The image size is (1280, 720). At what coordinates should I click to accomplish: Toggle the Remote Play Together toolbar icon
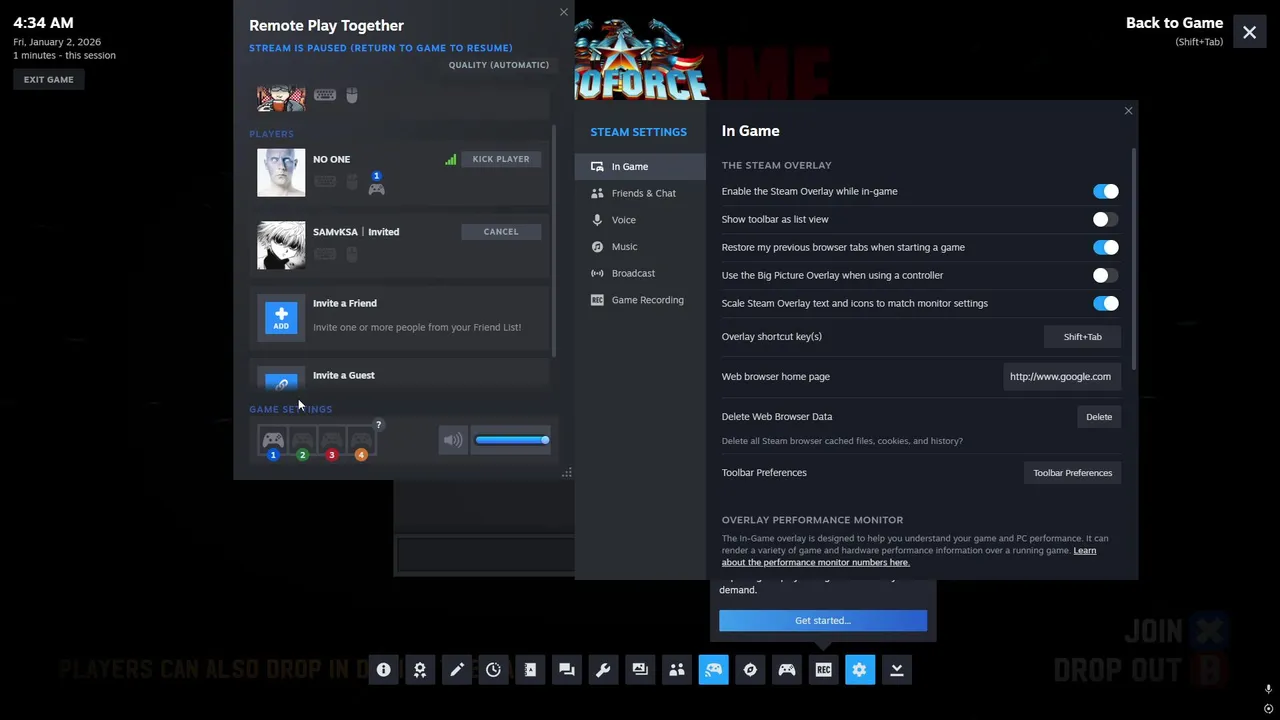click(713, 670)
